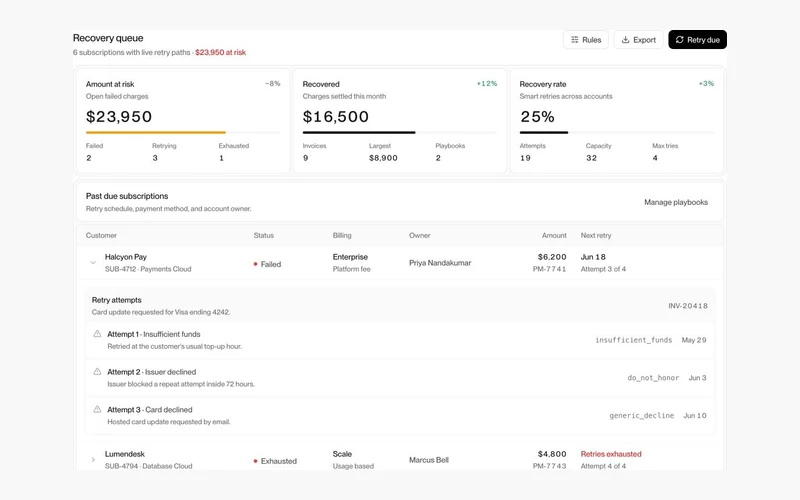Click the Status column header
This screenshot has width=800, height=500.
pos(264,235)
